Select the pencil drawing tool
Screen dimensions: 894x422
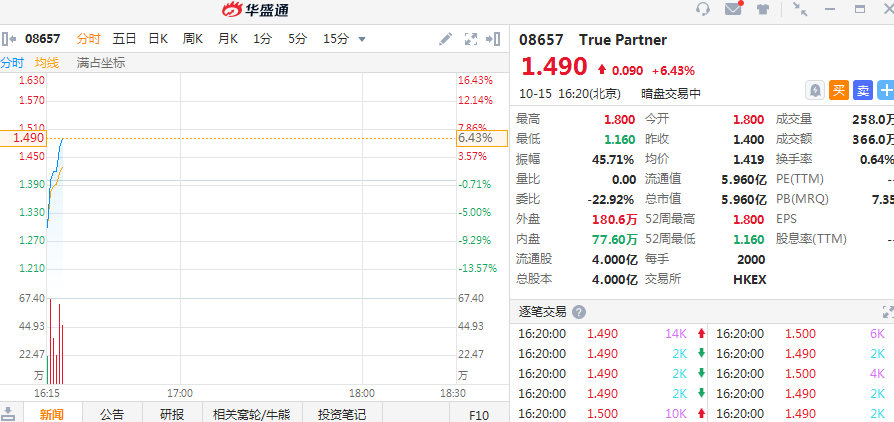click(x=446, y=39)
